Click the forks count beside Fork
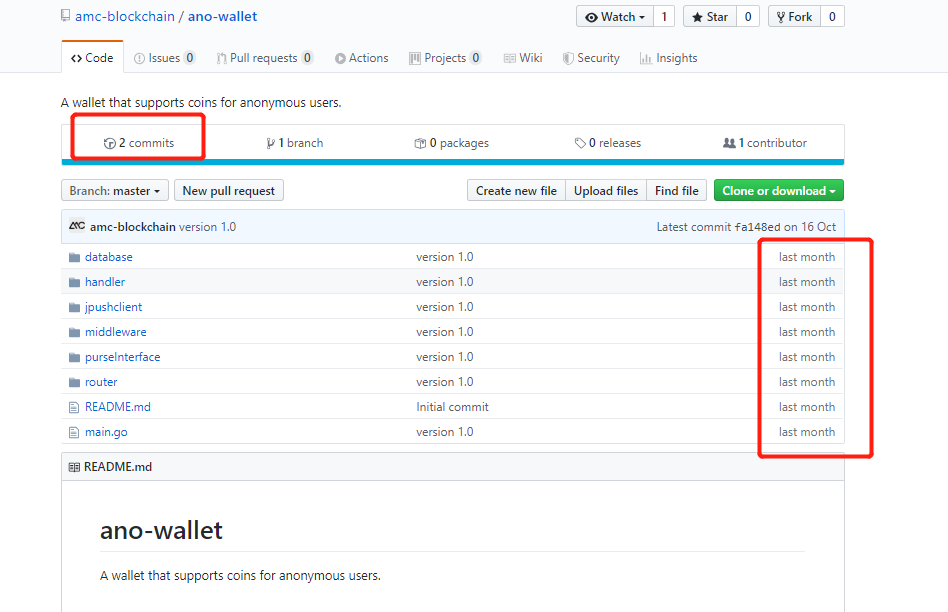The height and width of the screenshot is (612, 948). click(x=833, y=17)
